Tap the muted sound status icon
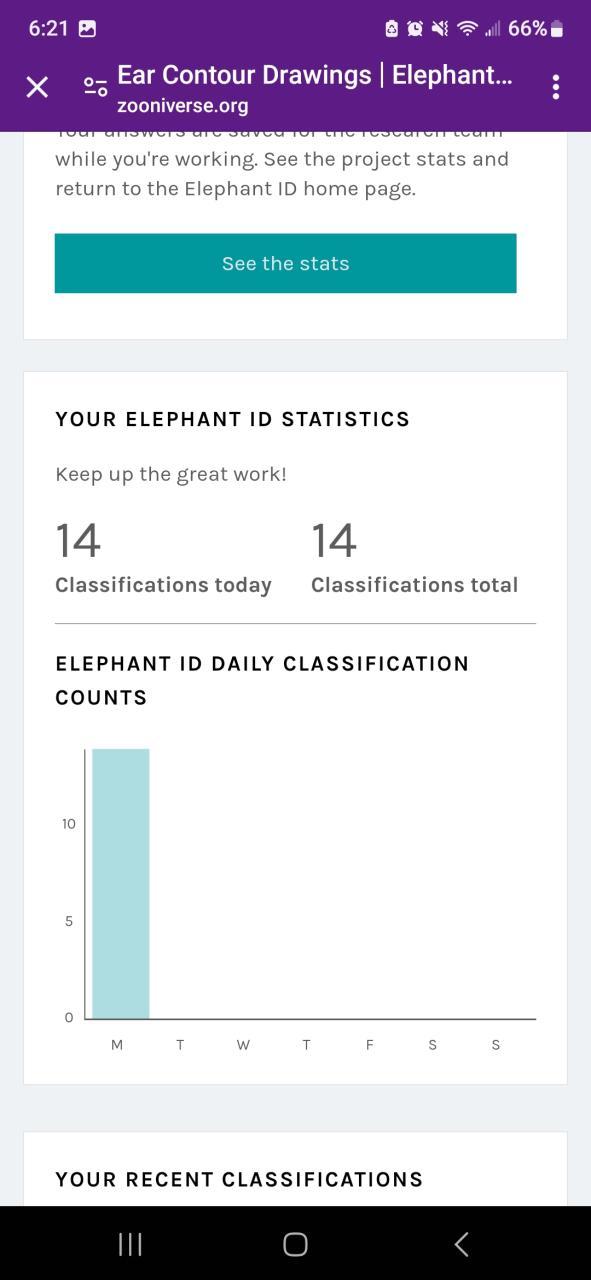Viewport: 591px width, 1280px height. click(440, 29)
